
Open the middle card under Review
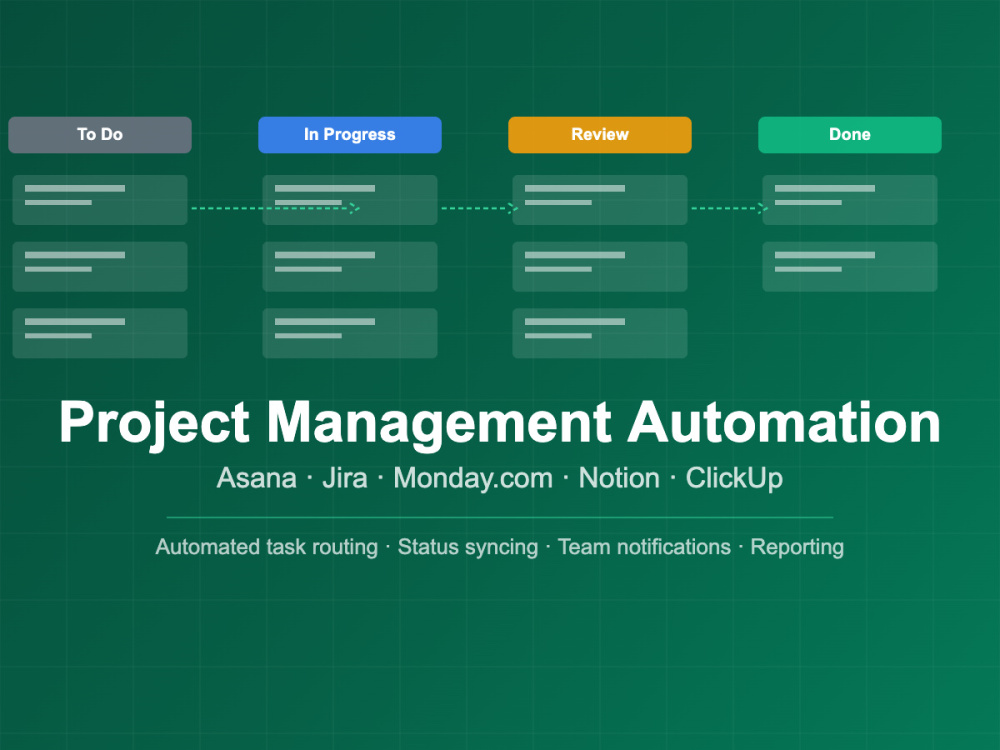(600, 267)
